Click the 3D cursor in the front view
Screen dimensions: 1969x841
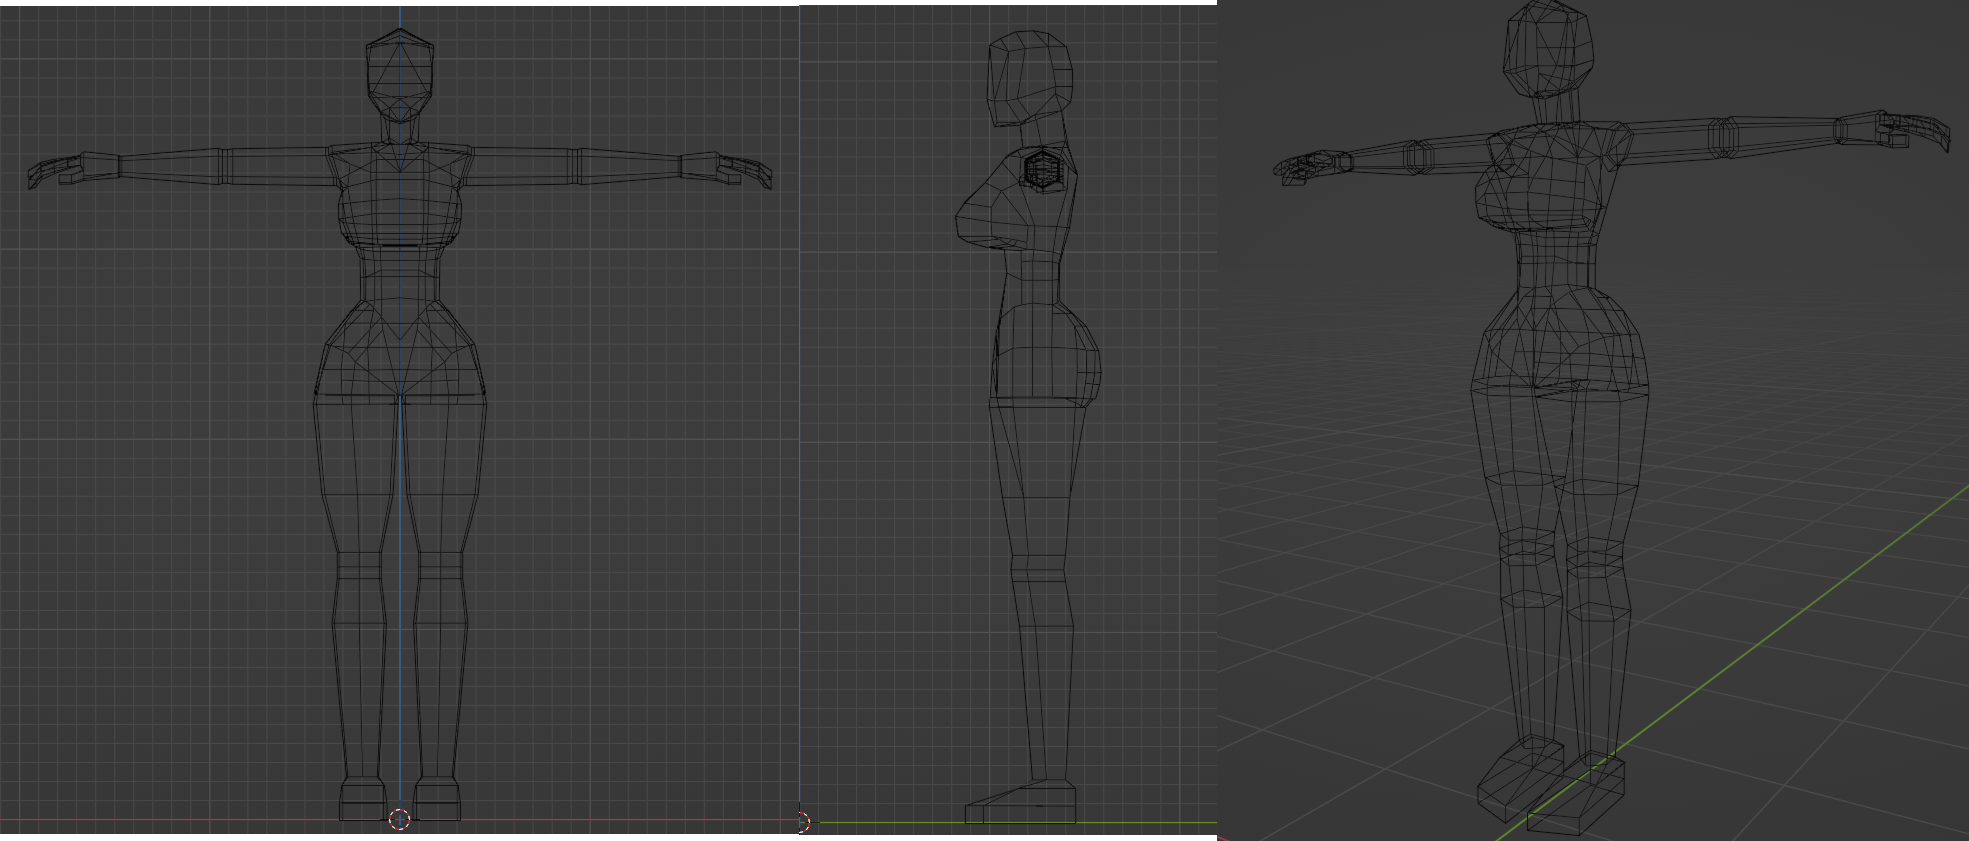click(x=399, y=820)
